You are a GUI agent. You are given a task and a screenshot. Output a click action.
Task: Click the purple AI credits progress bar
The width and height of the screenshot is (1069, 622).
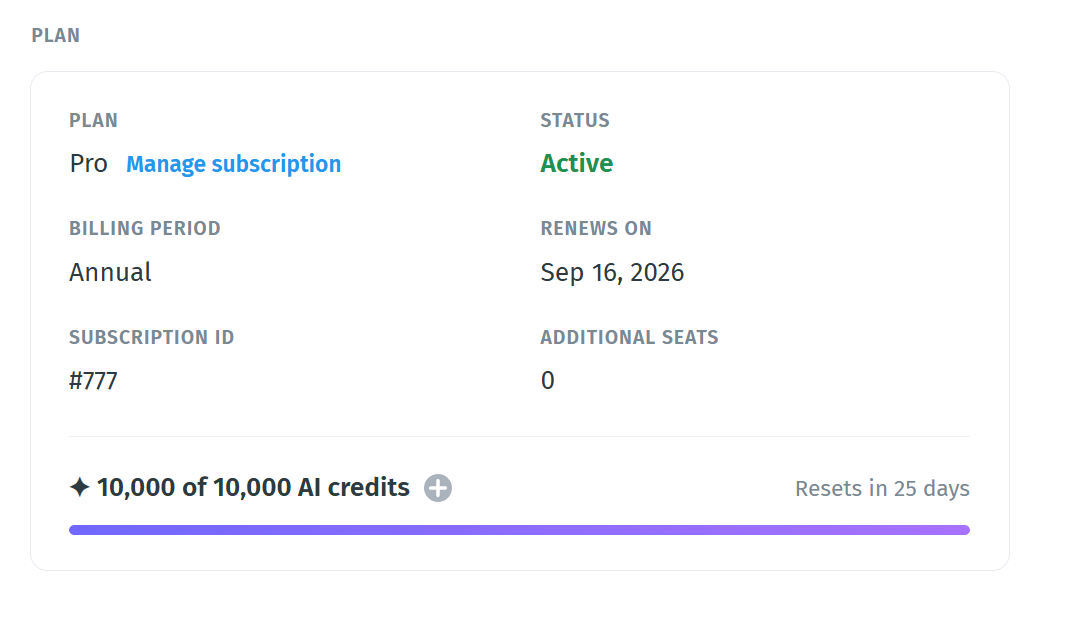519,530
